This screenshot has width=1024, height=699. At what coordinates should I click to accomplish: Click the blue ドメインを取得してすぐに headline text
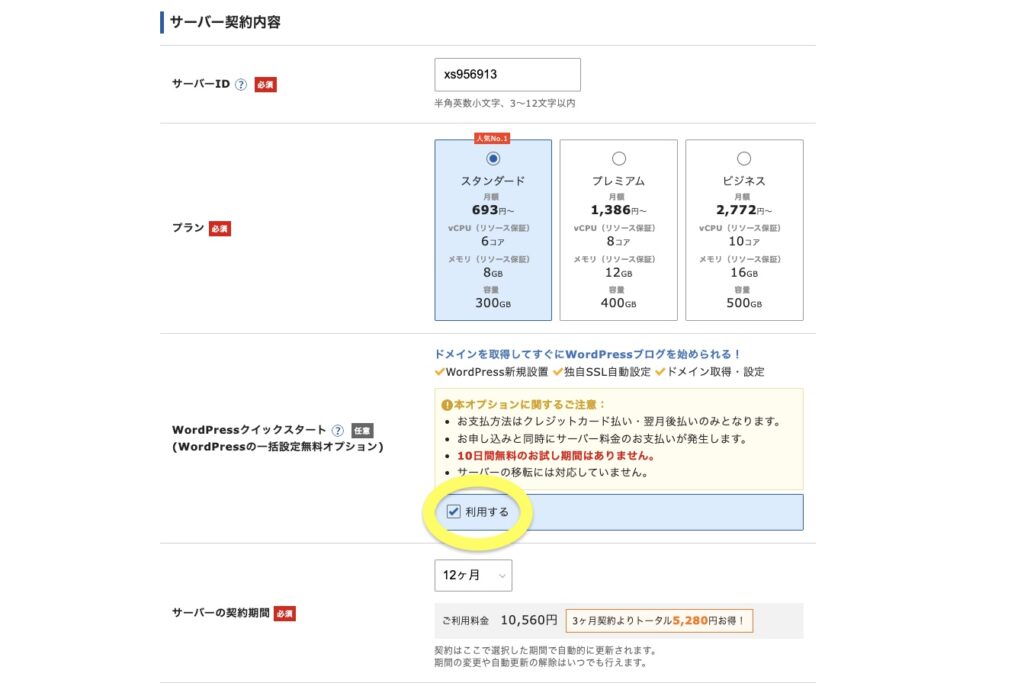pos(587,354)
